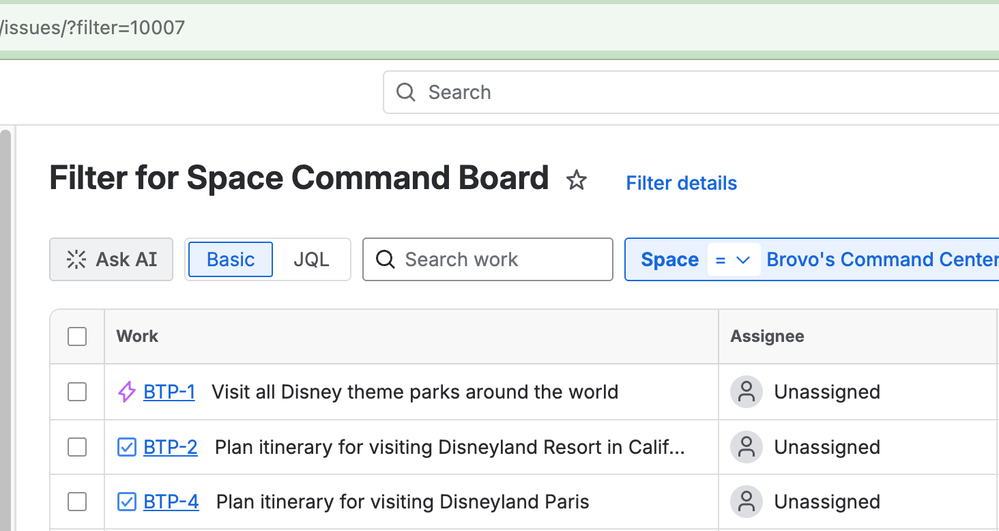Image resolution: width=999 pixels, height=531 pixels.
Task: Check the box for the BTP-4 row
Action: [77, 502]
